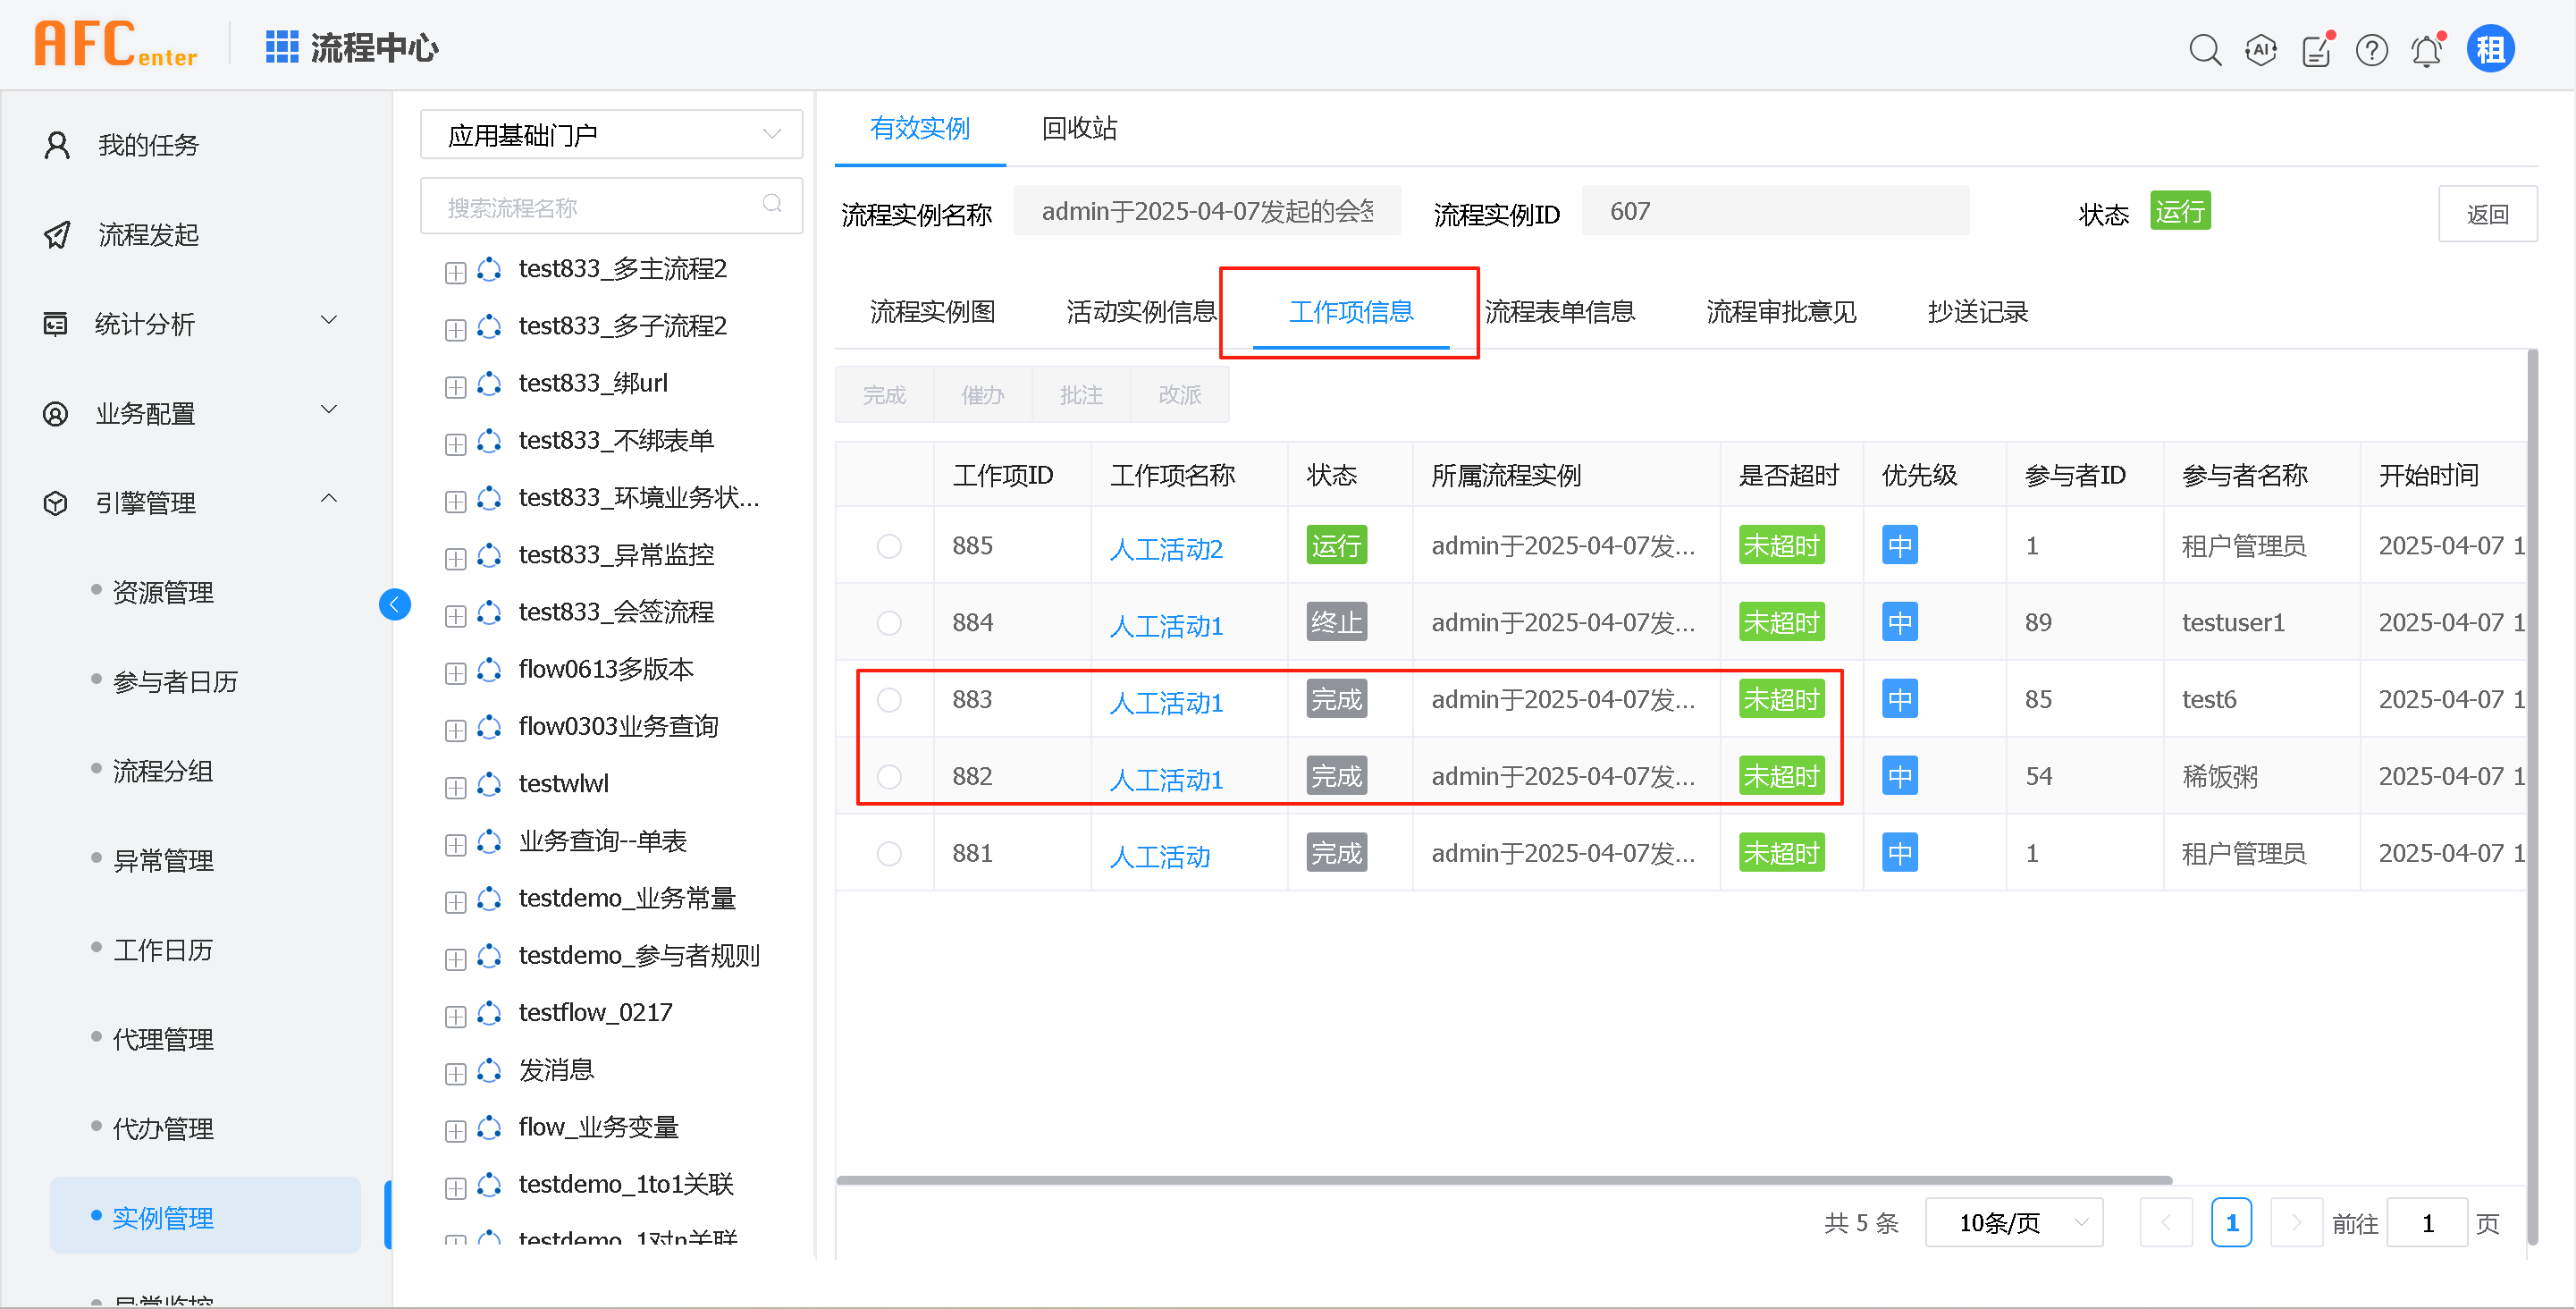
Task: Click the help question mark icon
Action: coord(2371,49)
